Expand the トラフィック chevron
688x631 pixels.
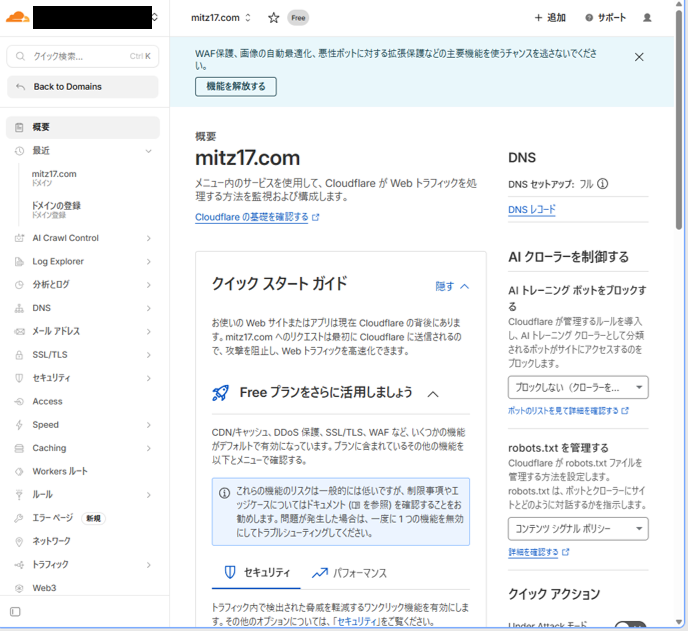click(x=149, y=565)
